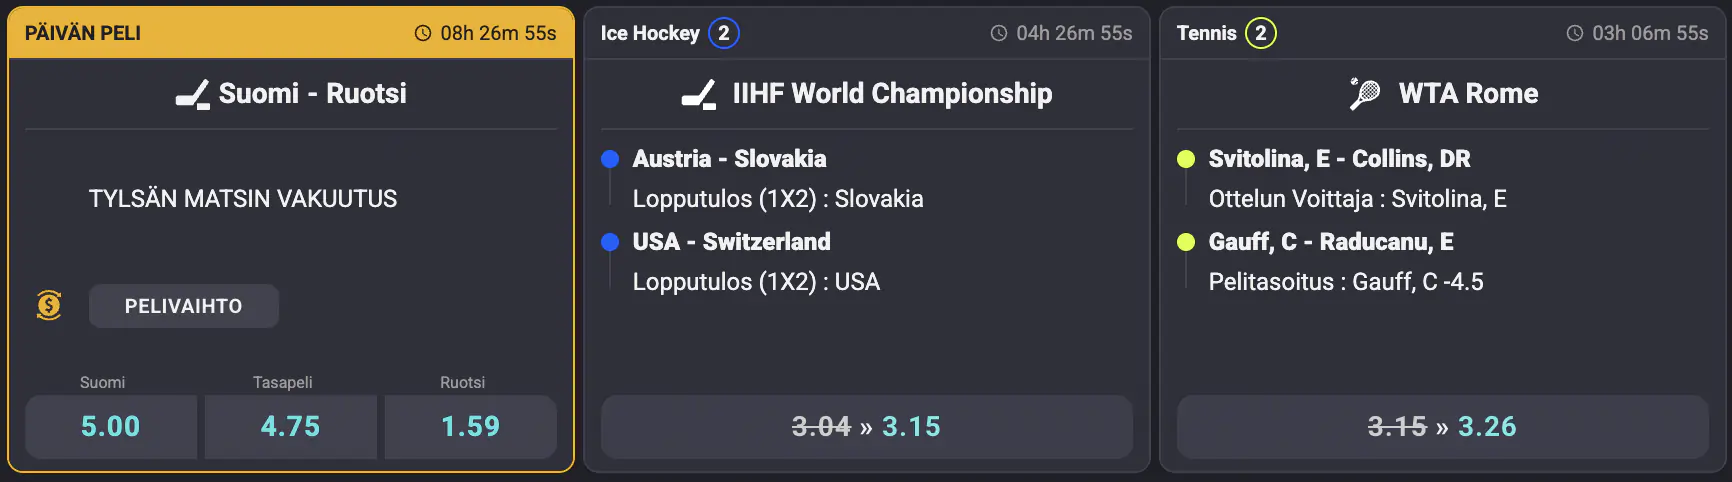Click the cash-out coin icon beside Pelivaihto
The image size is (1732, 482).
(49, 305)
